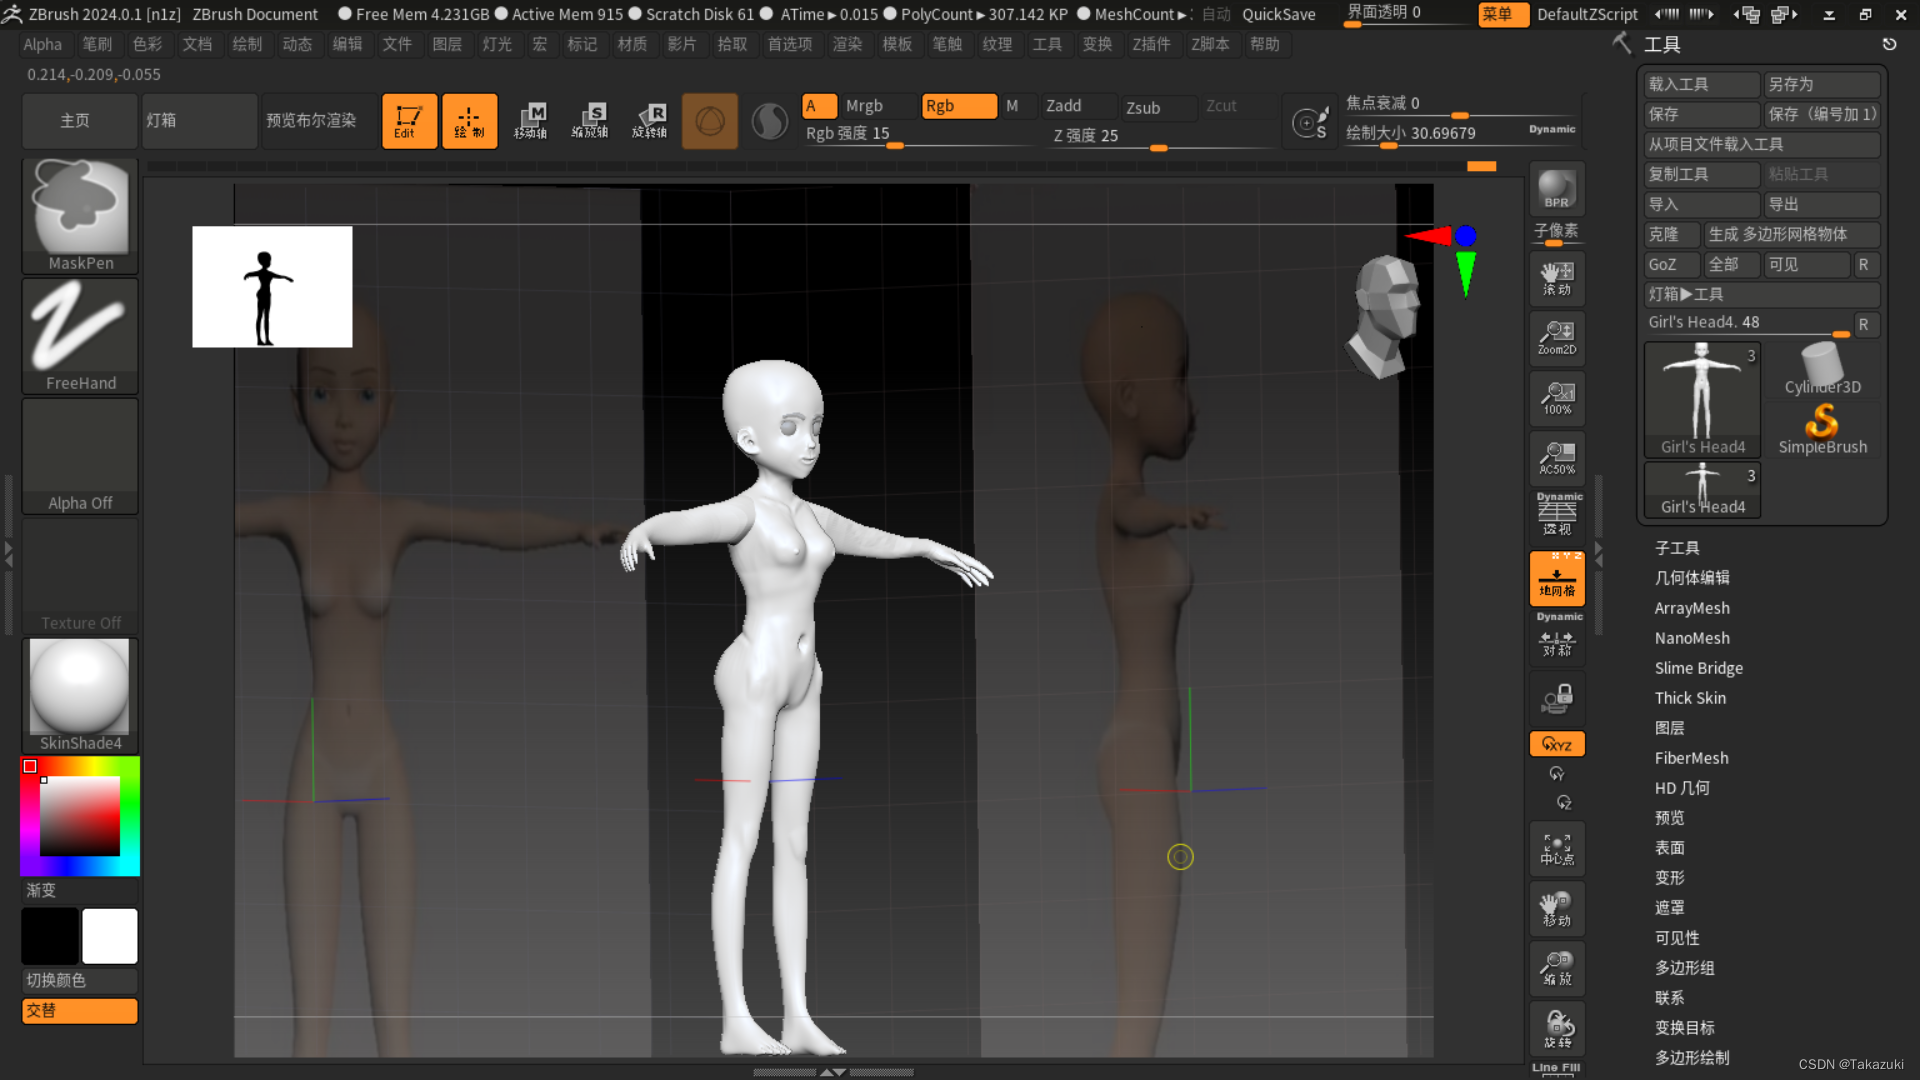Click the Move axis (移动轴) gizmo icon
This screenshot has height=1080, width=1920.
(530, 121)
